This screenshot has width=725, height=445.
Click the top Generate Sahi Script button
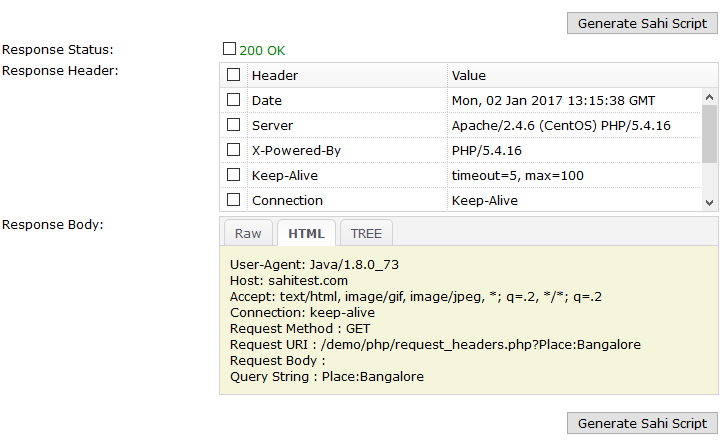pyautogui.click(x=642, y=23)
